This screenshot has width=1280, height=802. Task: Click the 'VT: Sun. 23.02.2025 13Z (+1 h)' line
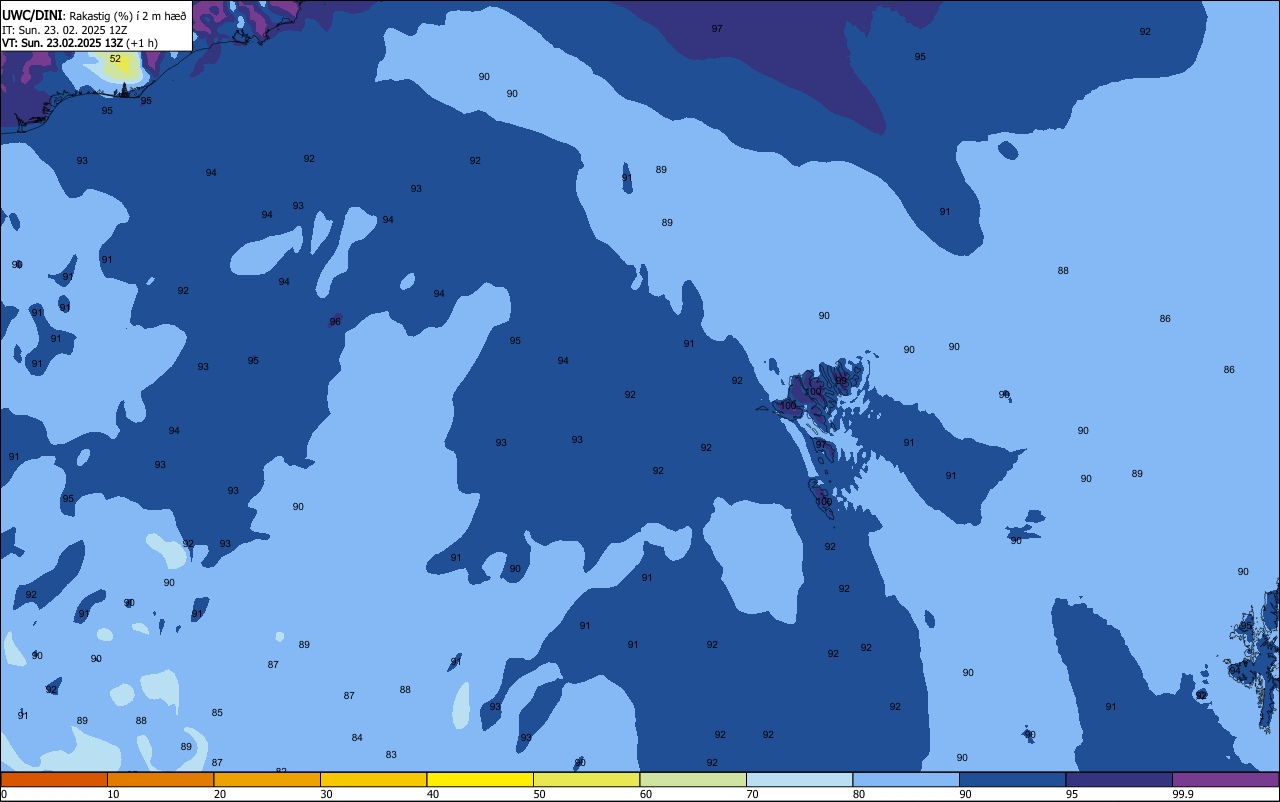[x=80, y=43]
